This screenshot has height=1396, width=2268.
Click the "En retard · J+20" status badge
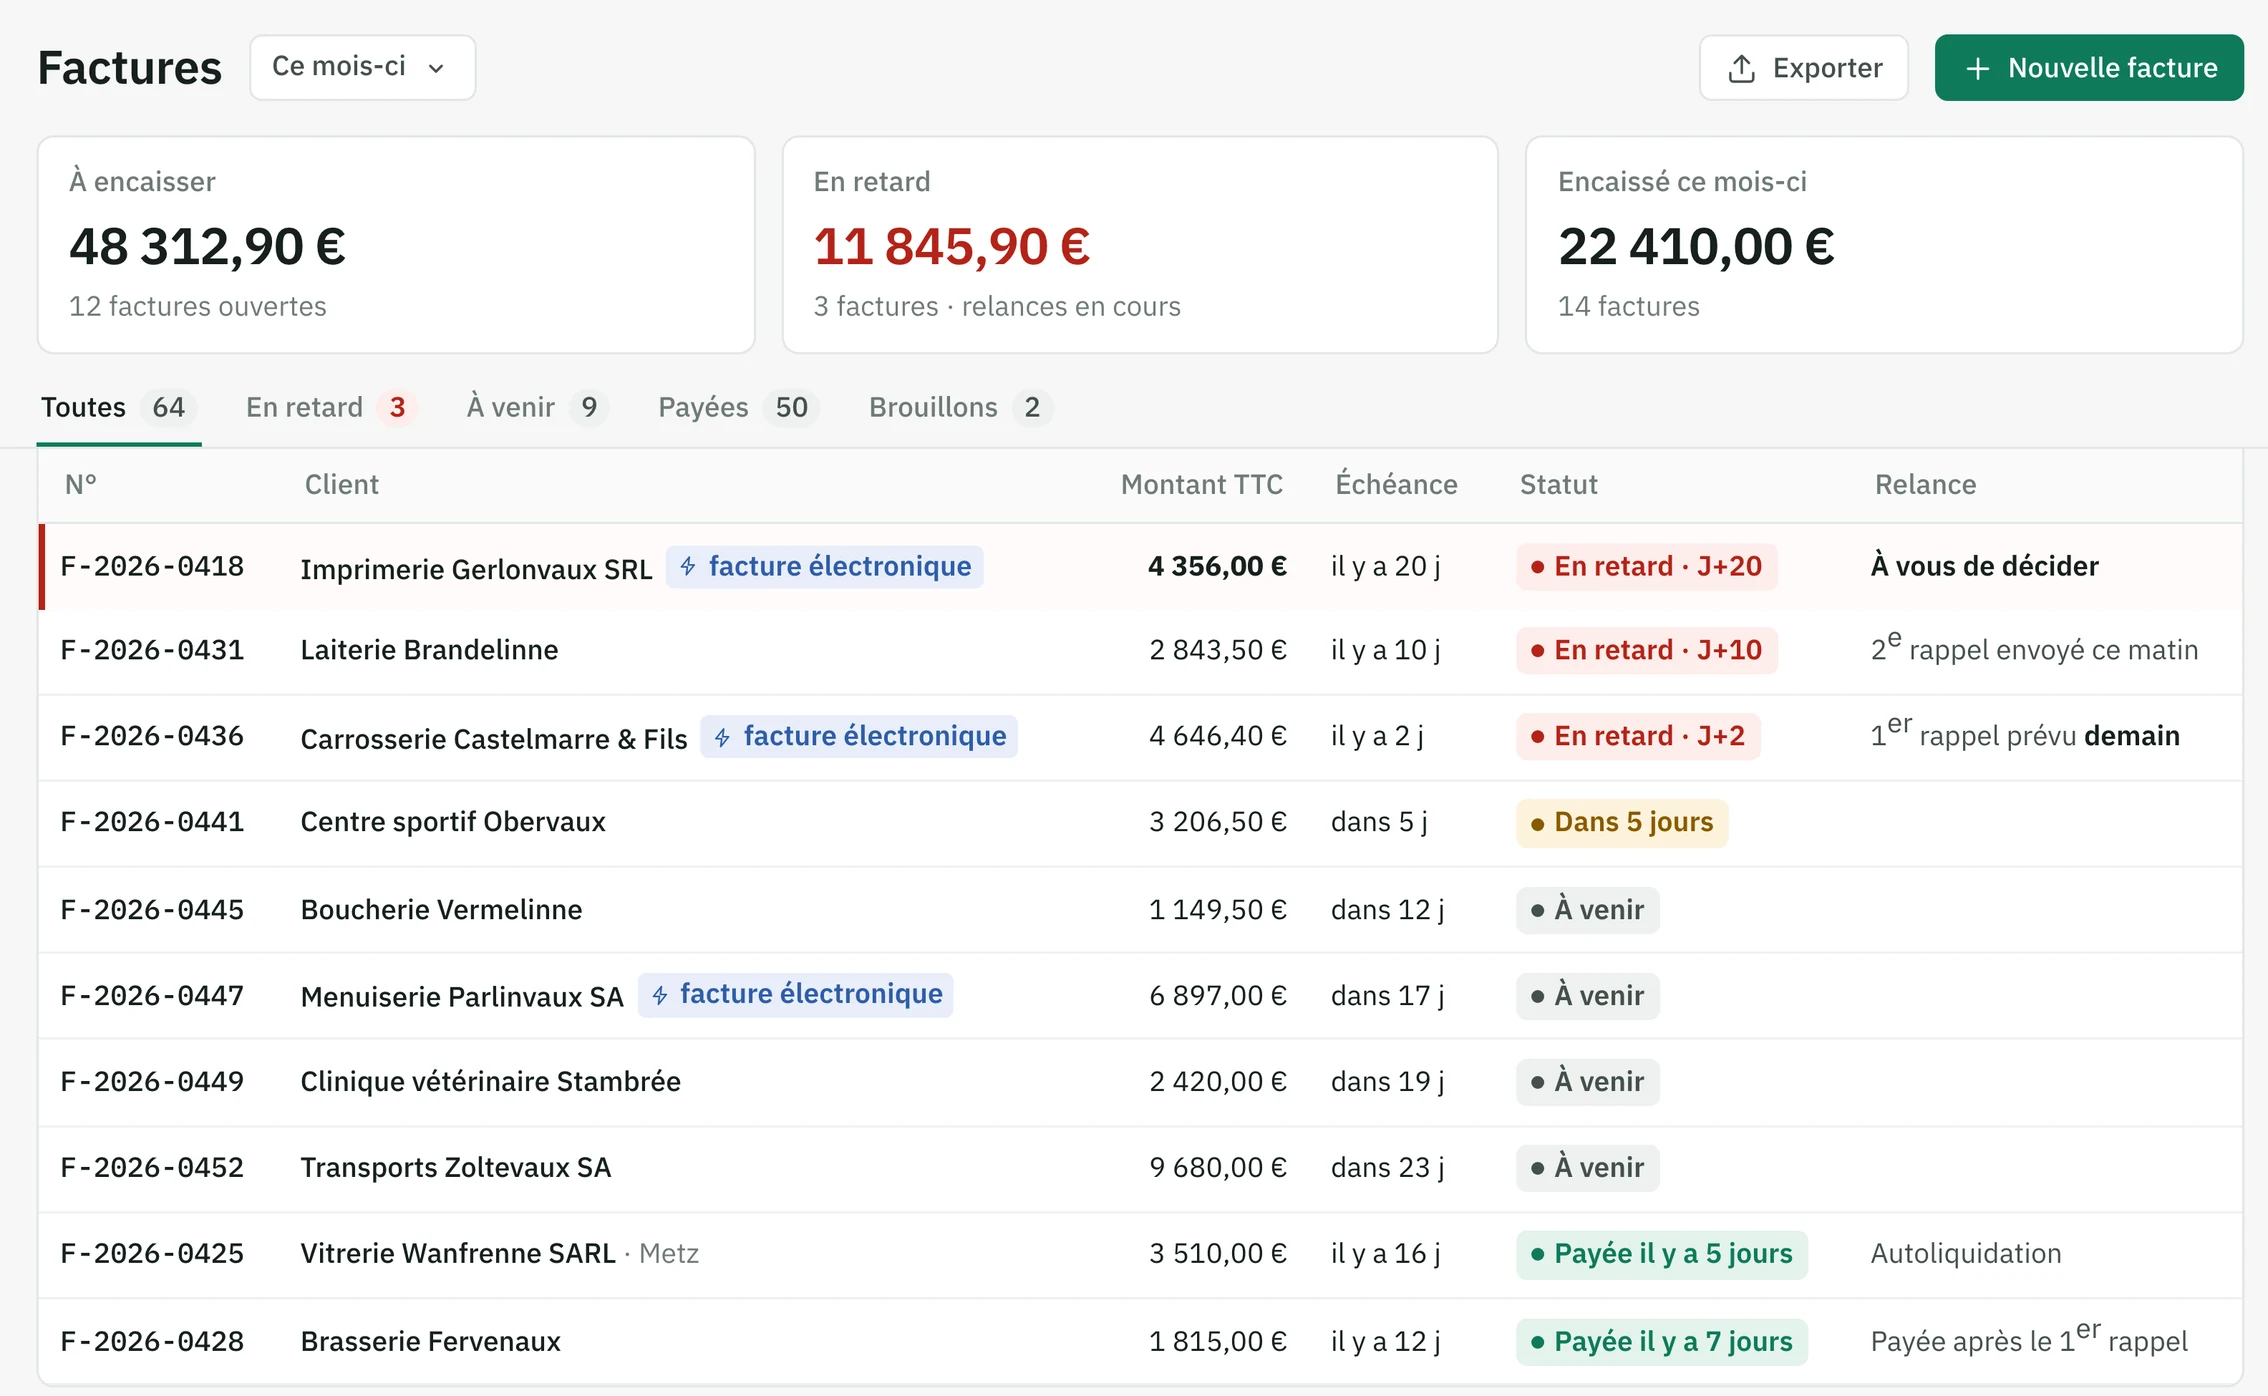(1646, 567)
